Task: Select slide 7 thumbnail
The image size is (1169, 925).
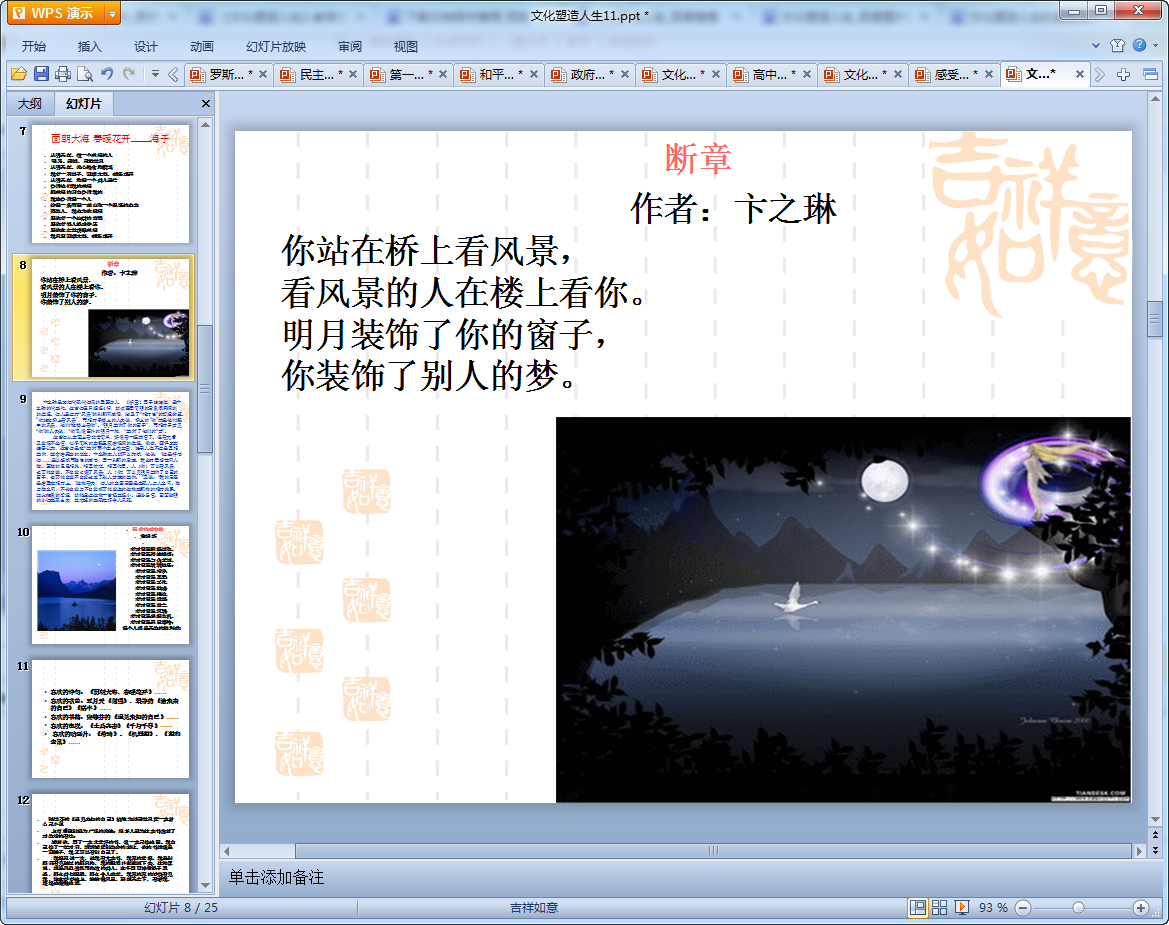Action: (x=110, y=183)
